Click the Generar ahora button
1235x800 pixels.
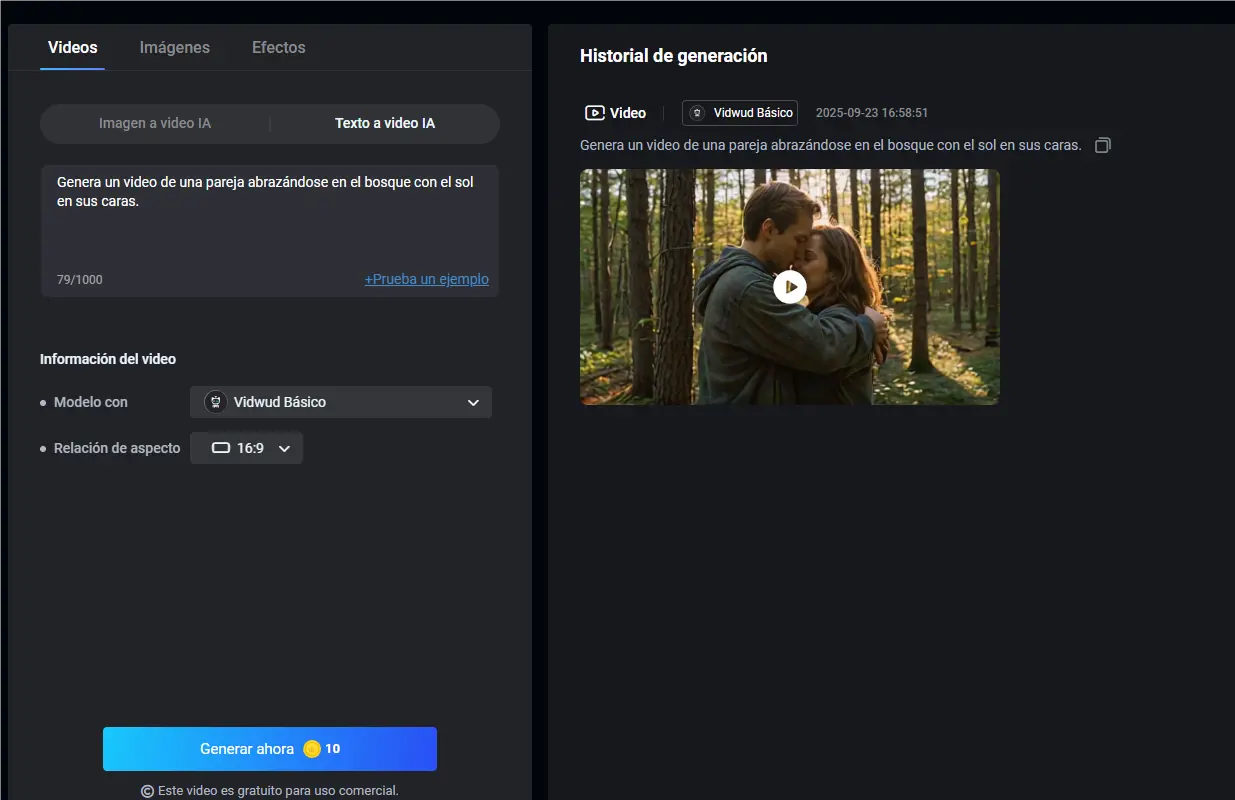pos(269,748)
